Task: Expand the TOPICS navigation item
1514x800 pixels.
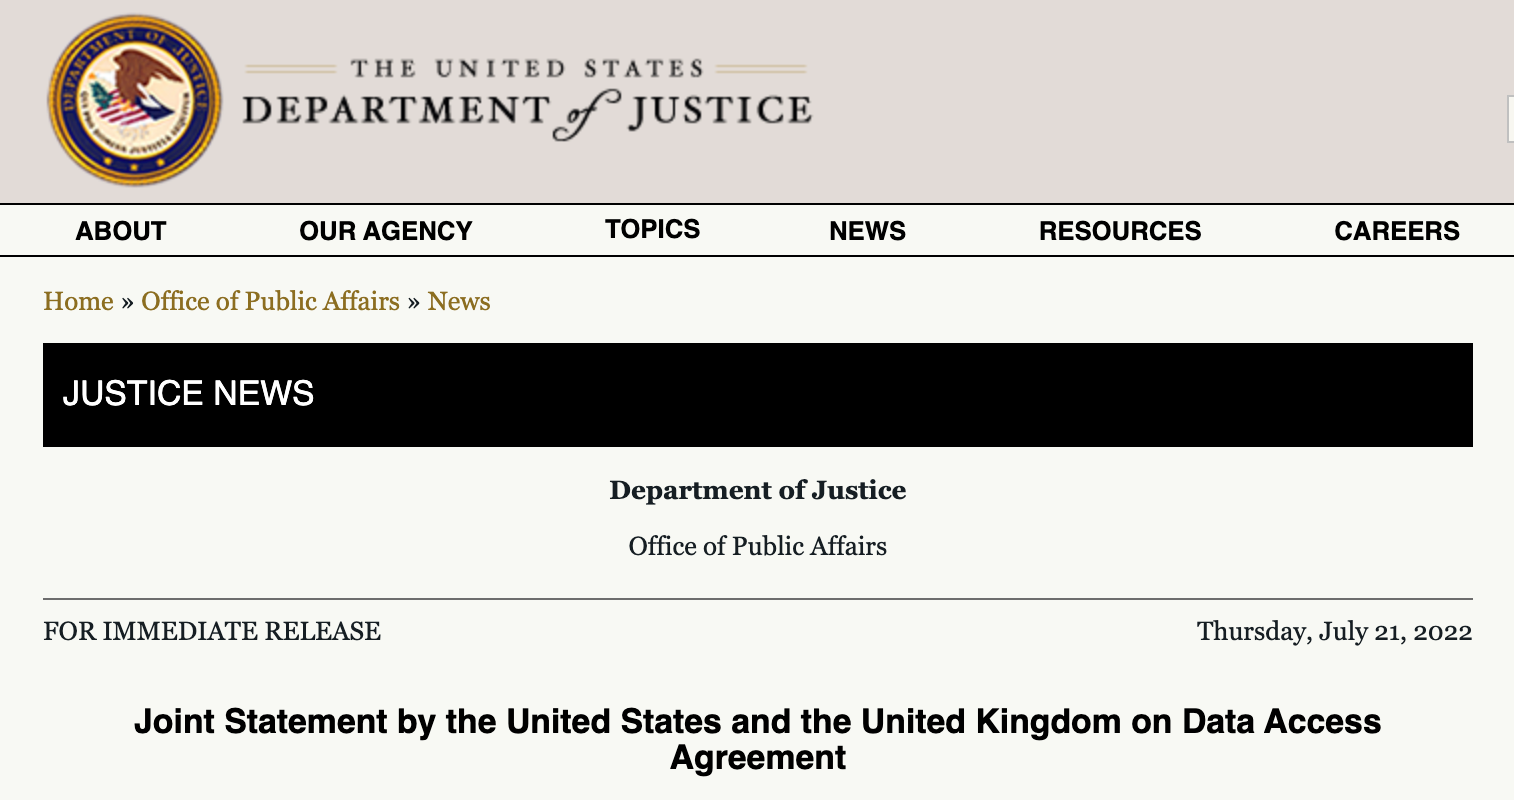Action: click(x=653, y=229)
